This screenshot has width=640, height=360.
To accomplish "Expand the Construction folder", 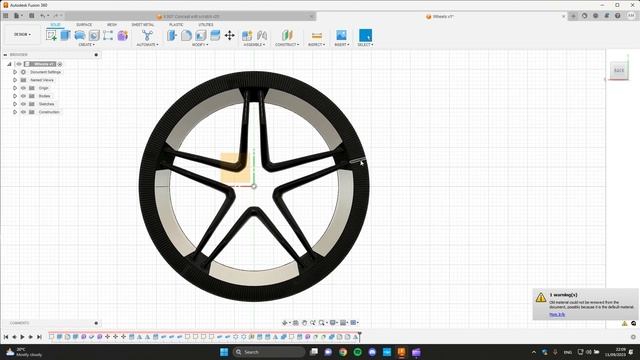I will pyautogui.click(x=15, y=112).
